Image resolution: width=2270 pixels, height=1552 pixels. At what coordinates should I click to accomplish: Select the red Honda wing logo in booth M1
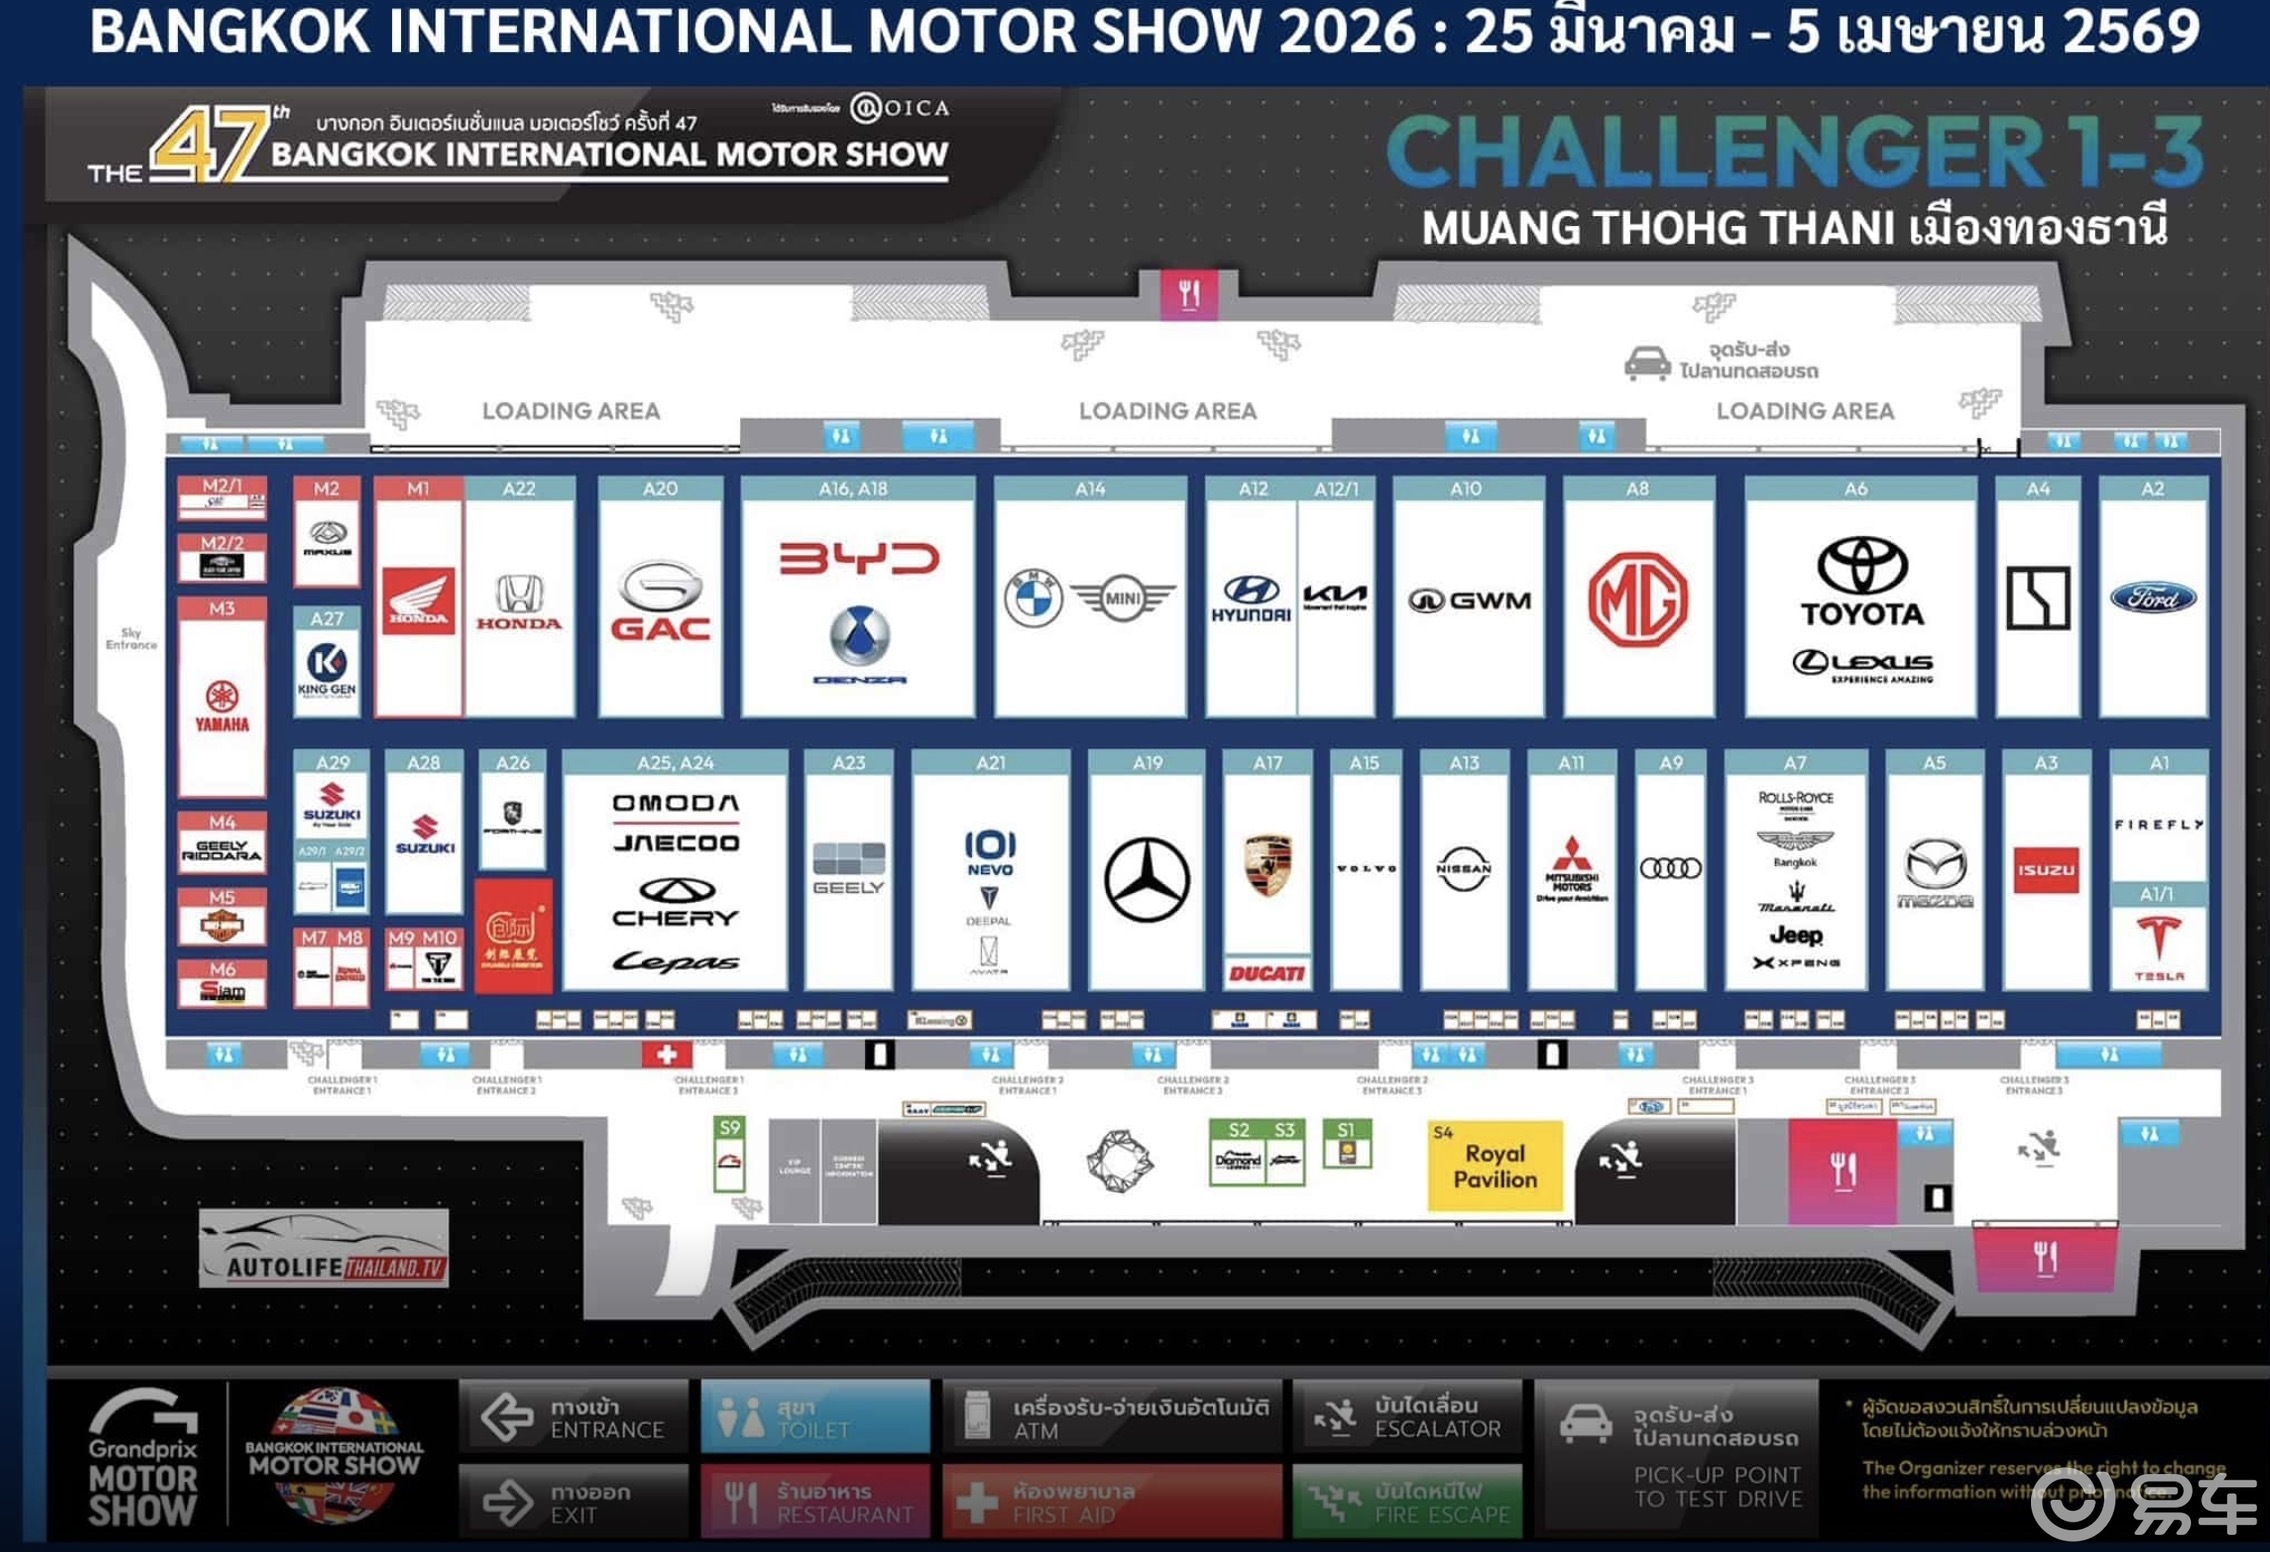pos(418,601)
